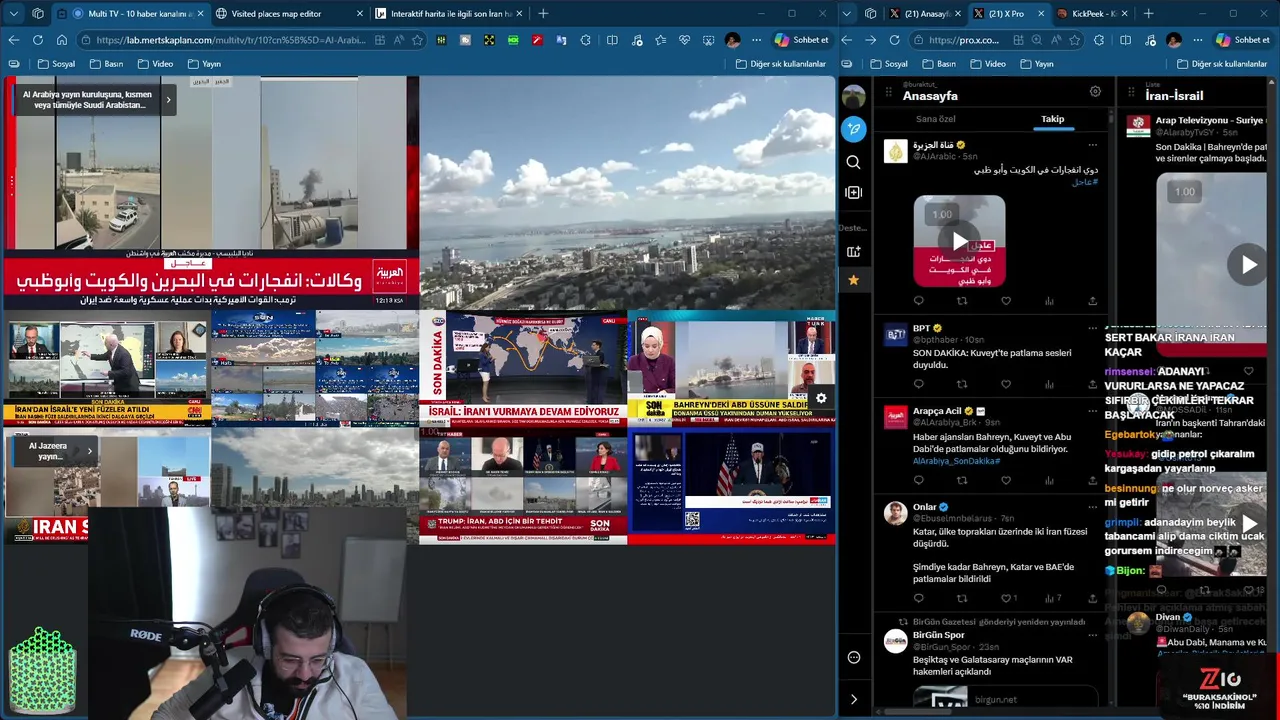Image resolution: width=1280 pixels, height=720 pixels.
Task: Retweet the Arapça Acil tweet
Action: pyautogui.click(x=962, y=480)
